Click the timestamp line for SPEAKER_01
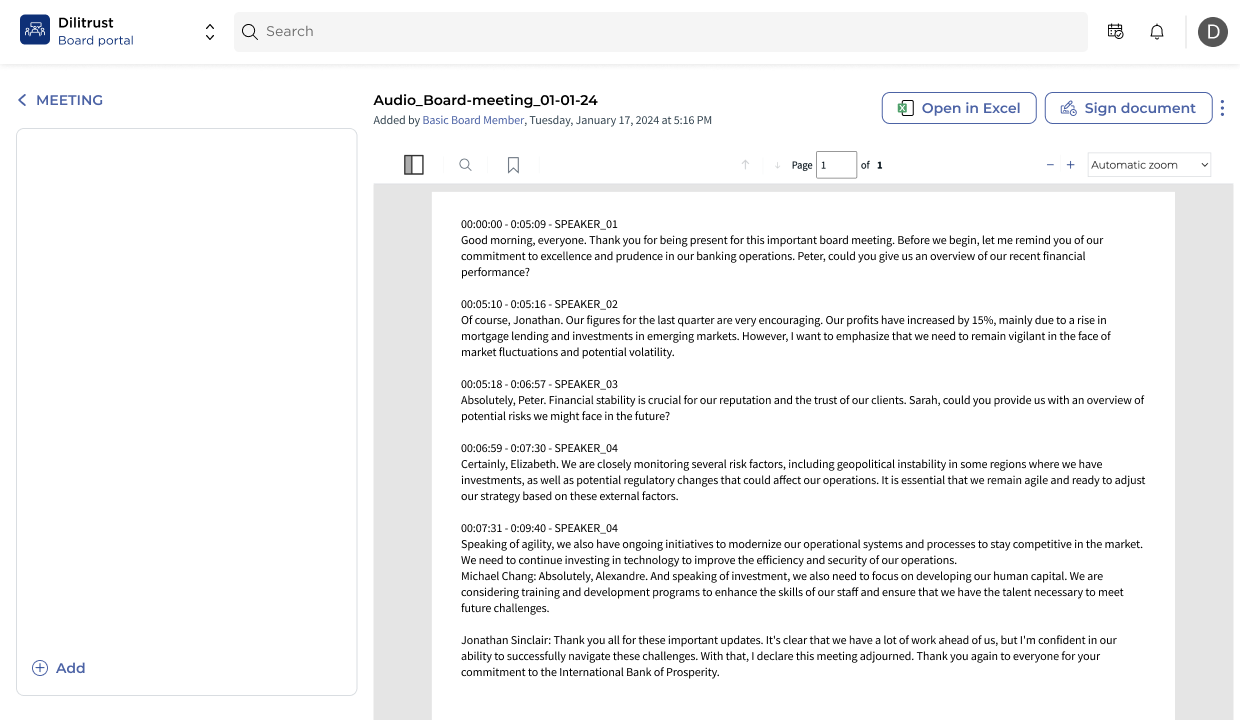The image size is (1240, 720). pyautogui.click(x=539, y=224)
